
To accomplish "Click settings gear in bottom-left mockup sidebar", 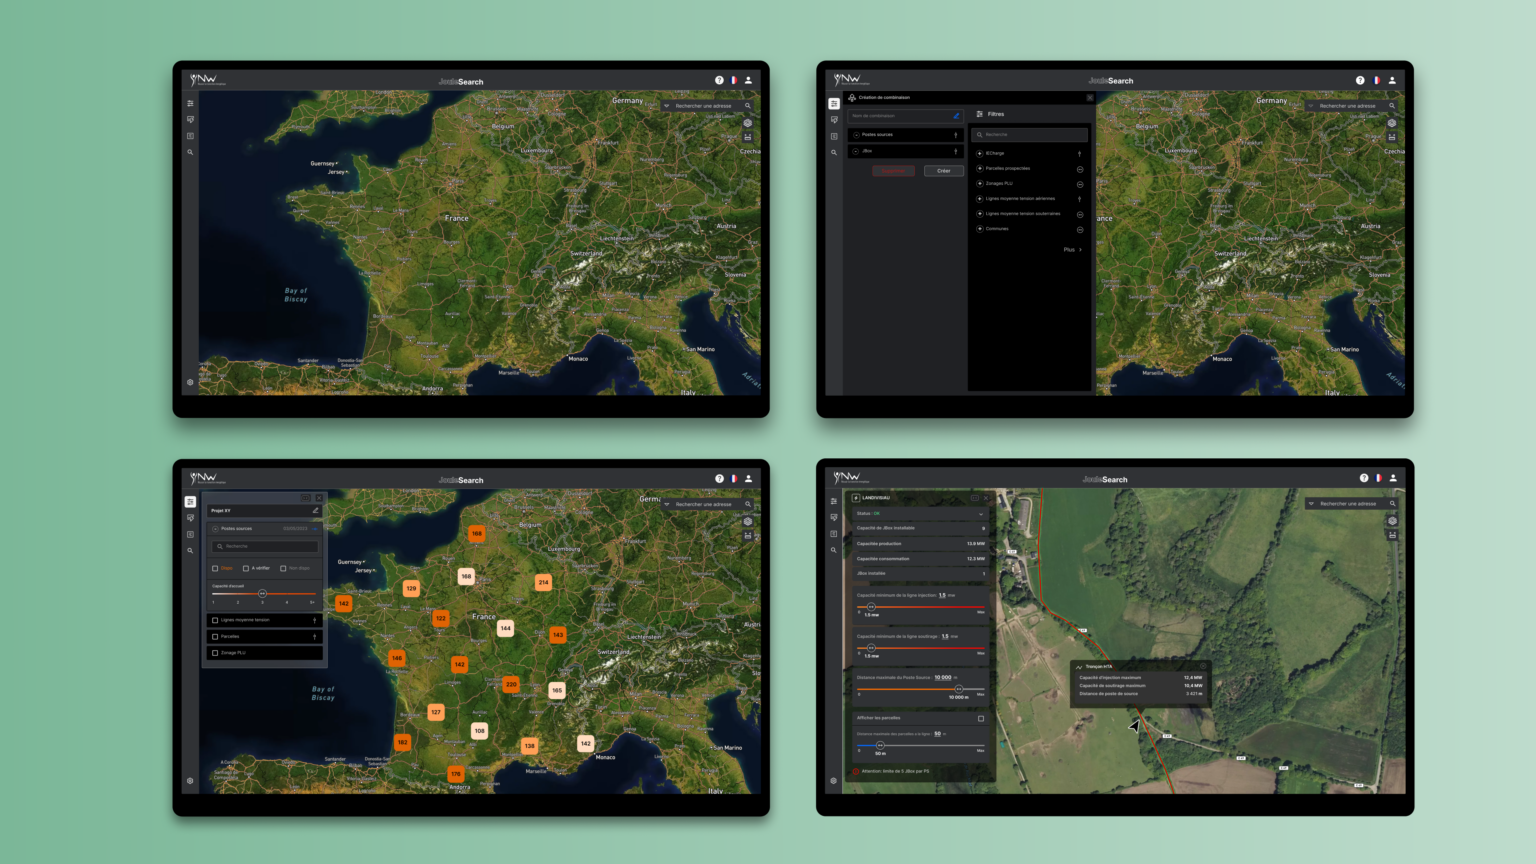I will [190, 781].
